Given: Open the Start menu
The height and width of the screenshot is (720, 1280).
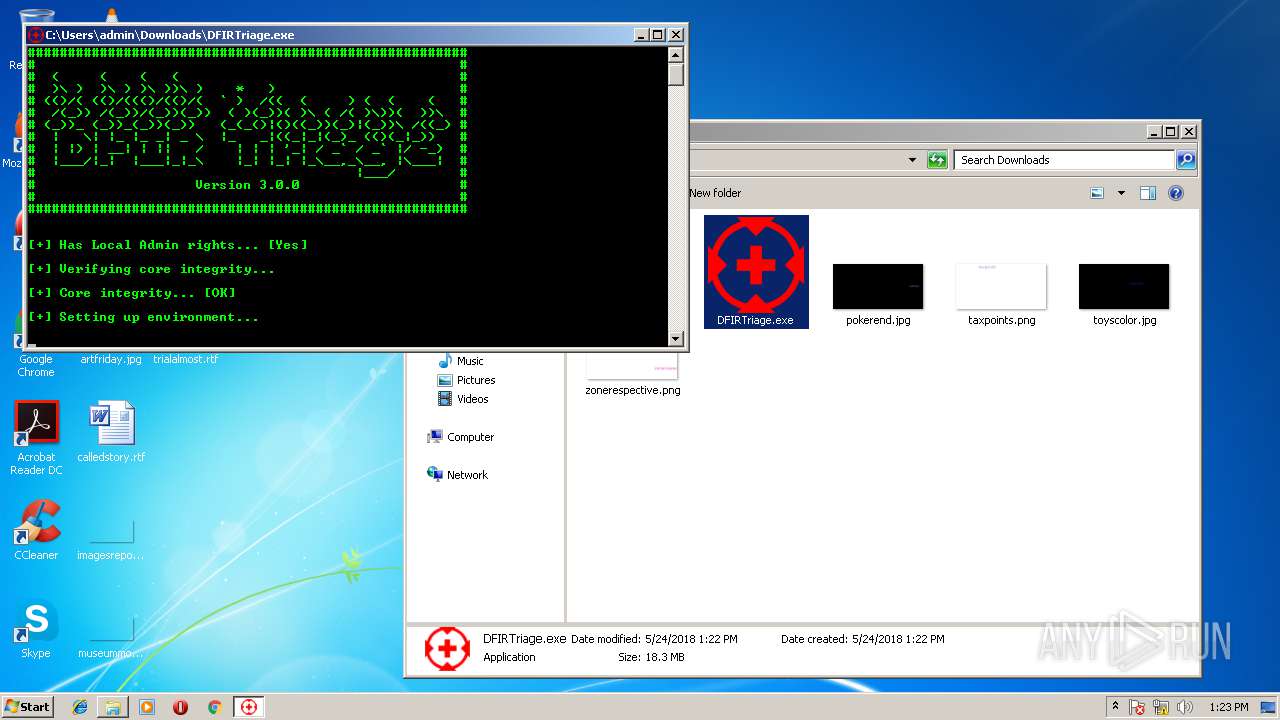Looking at the screenshot, I should click(27, 706).
